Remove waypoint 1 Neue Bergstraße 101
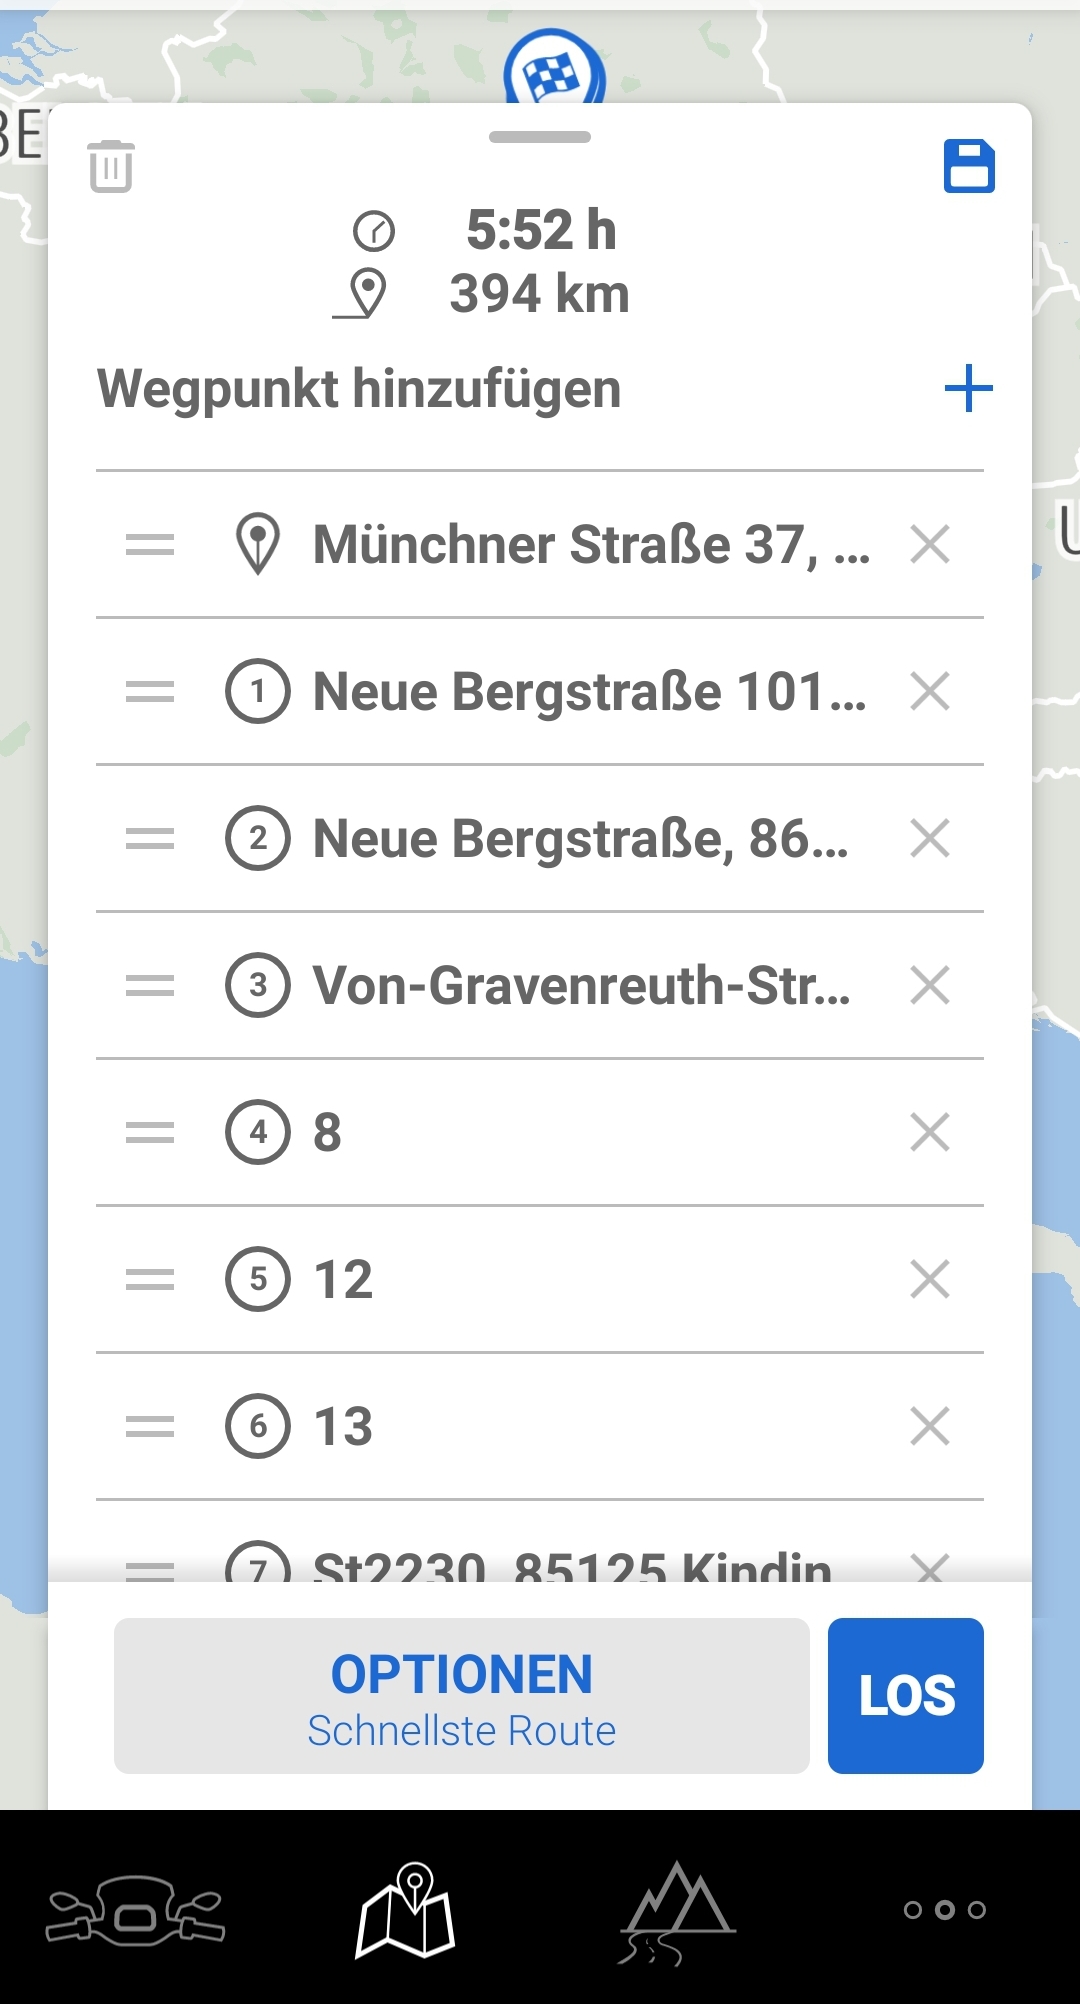The height and width of the screenshot is (2004, 1080). 930,692
